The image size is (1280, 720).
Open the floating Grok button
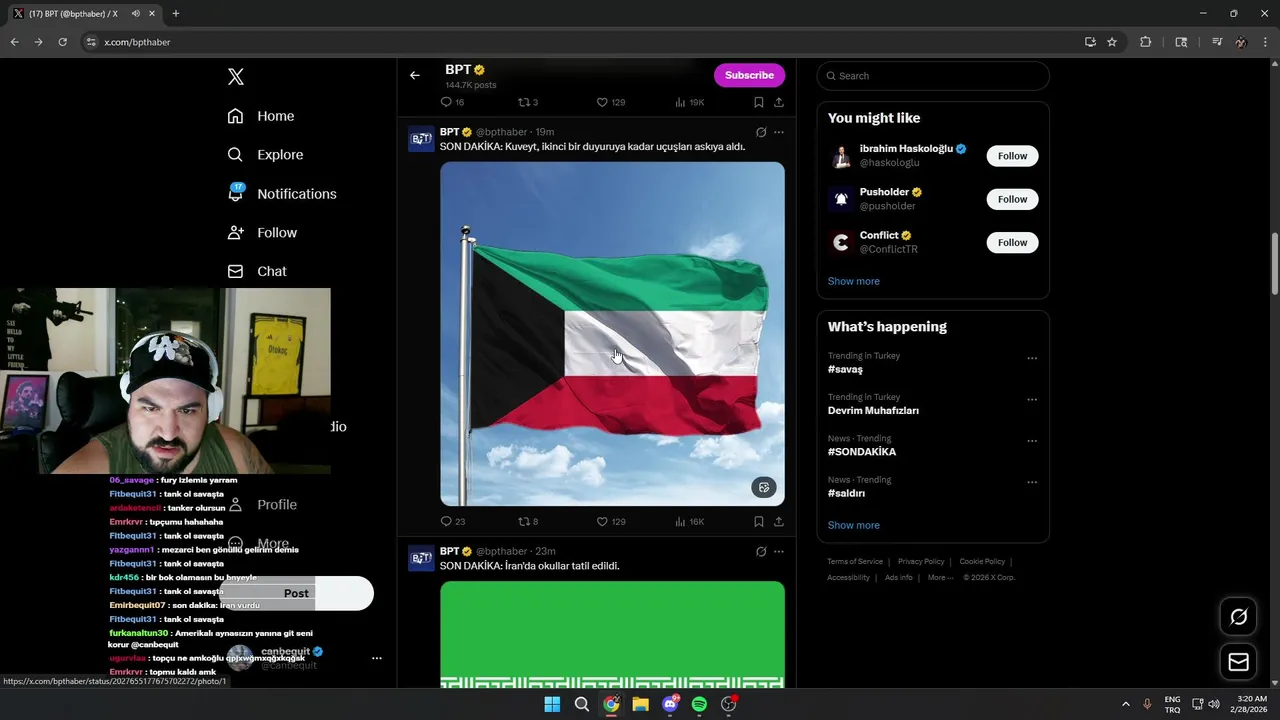click(1238, 617)
